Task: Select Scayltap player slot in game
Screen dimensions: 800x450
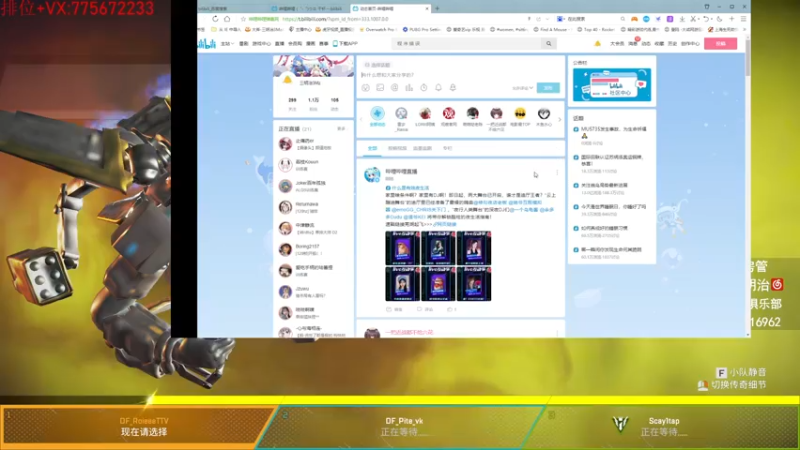Action: tap(663, 427)
